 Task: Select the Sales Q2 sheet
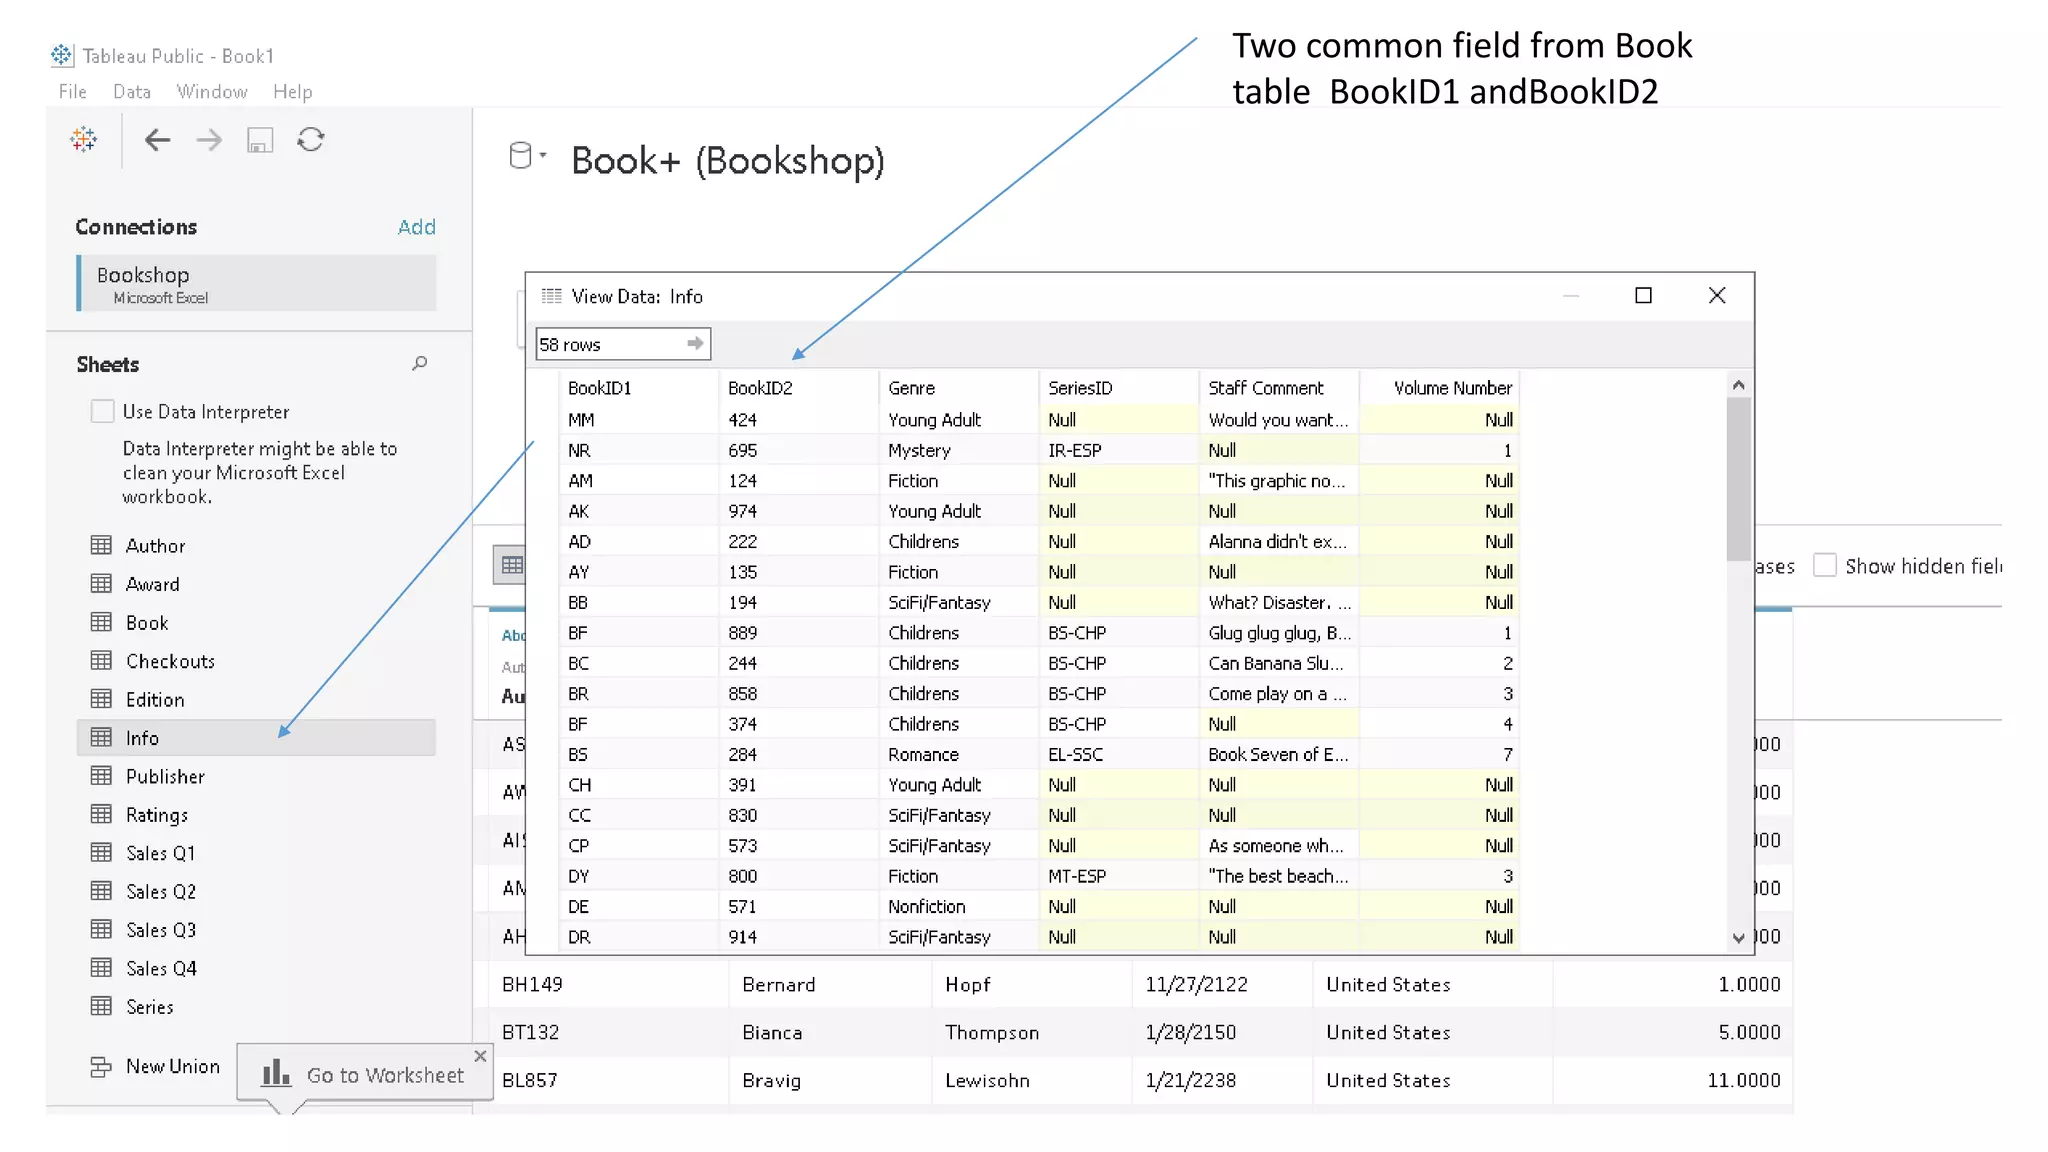[161, 891]
